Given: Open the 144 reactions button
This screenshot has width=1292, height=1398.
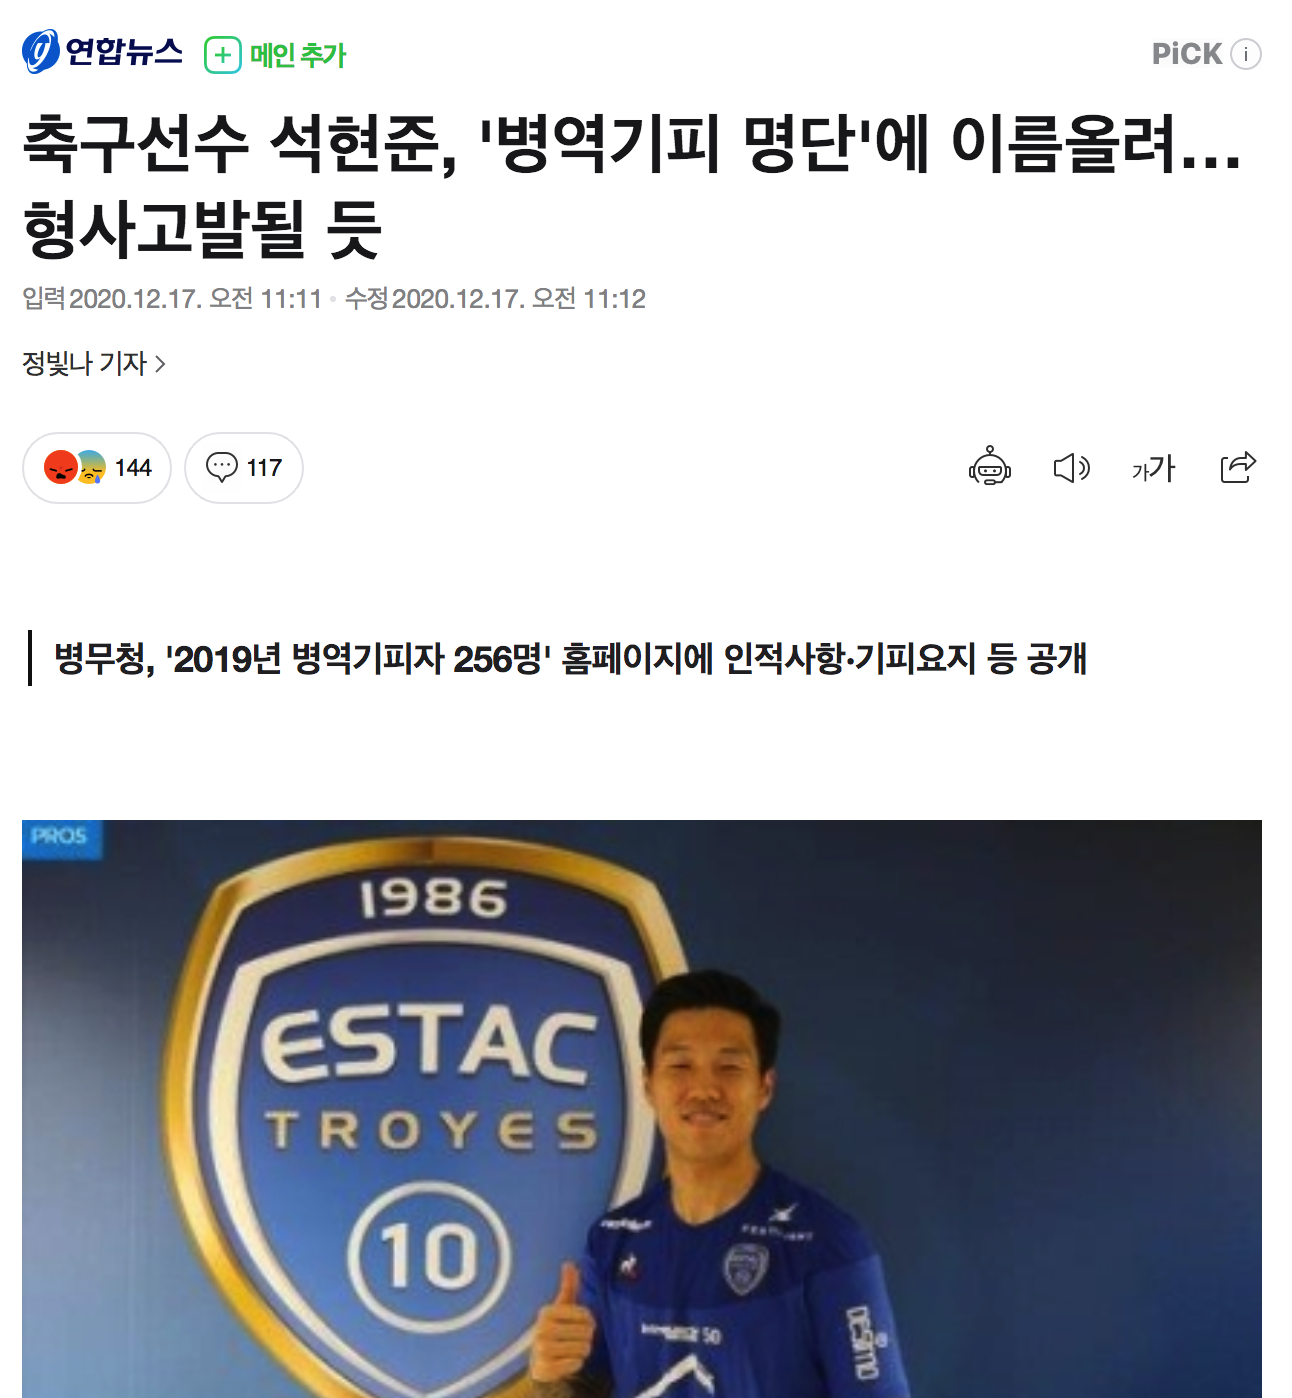Looking at the screenshot, I should point(97,468).
